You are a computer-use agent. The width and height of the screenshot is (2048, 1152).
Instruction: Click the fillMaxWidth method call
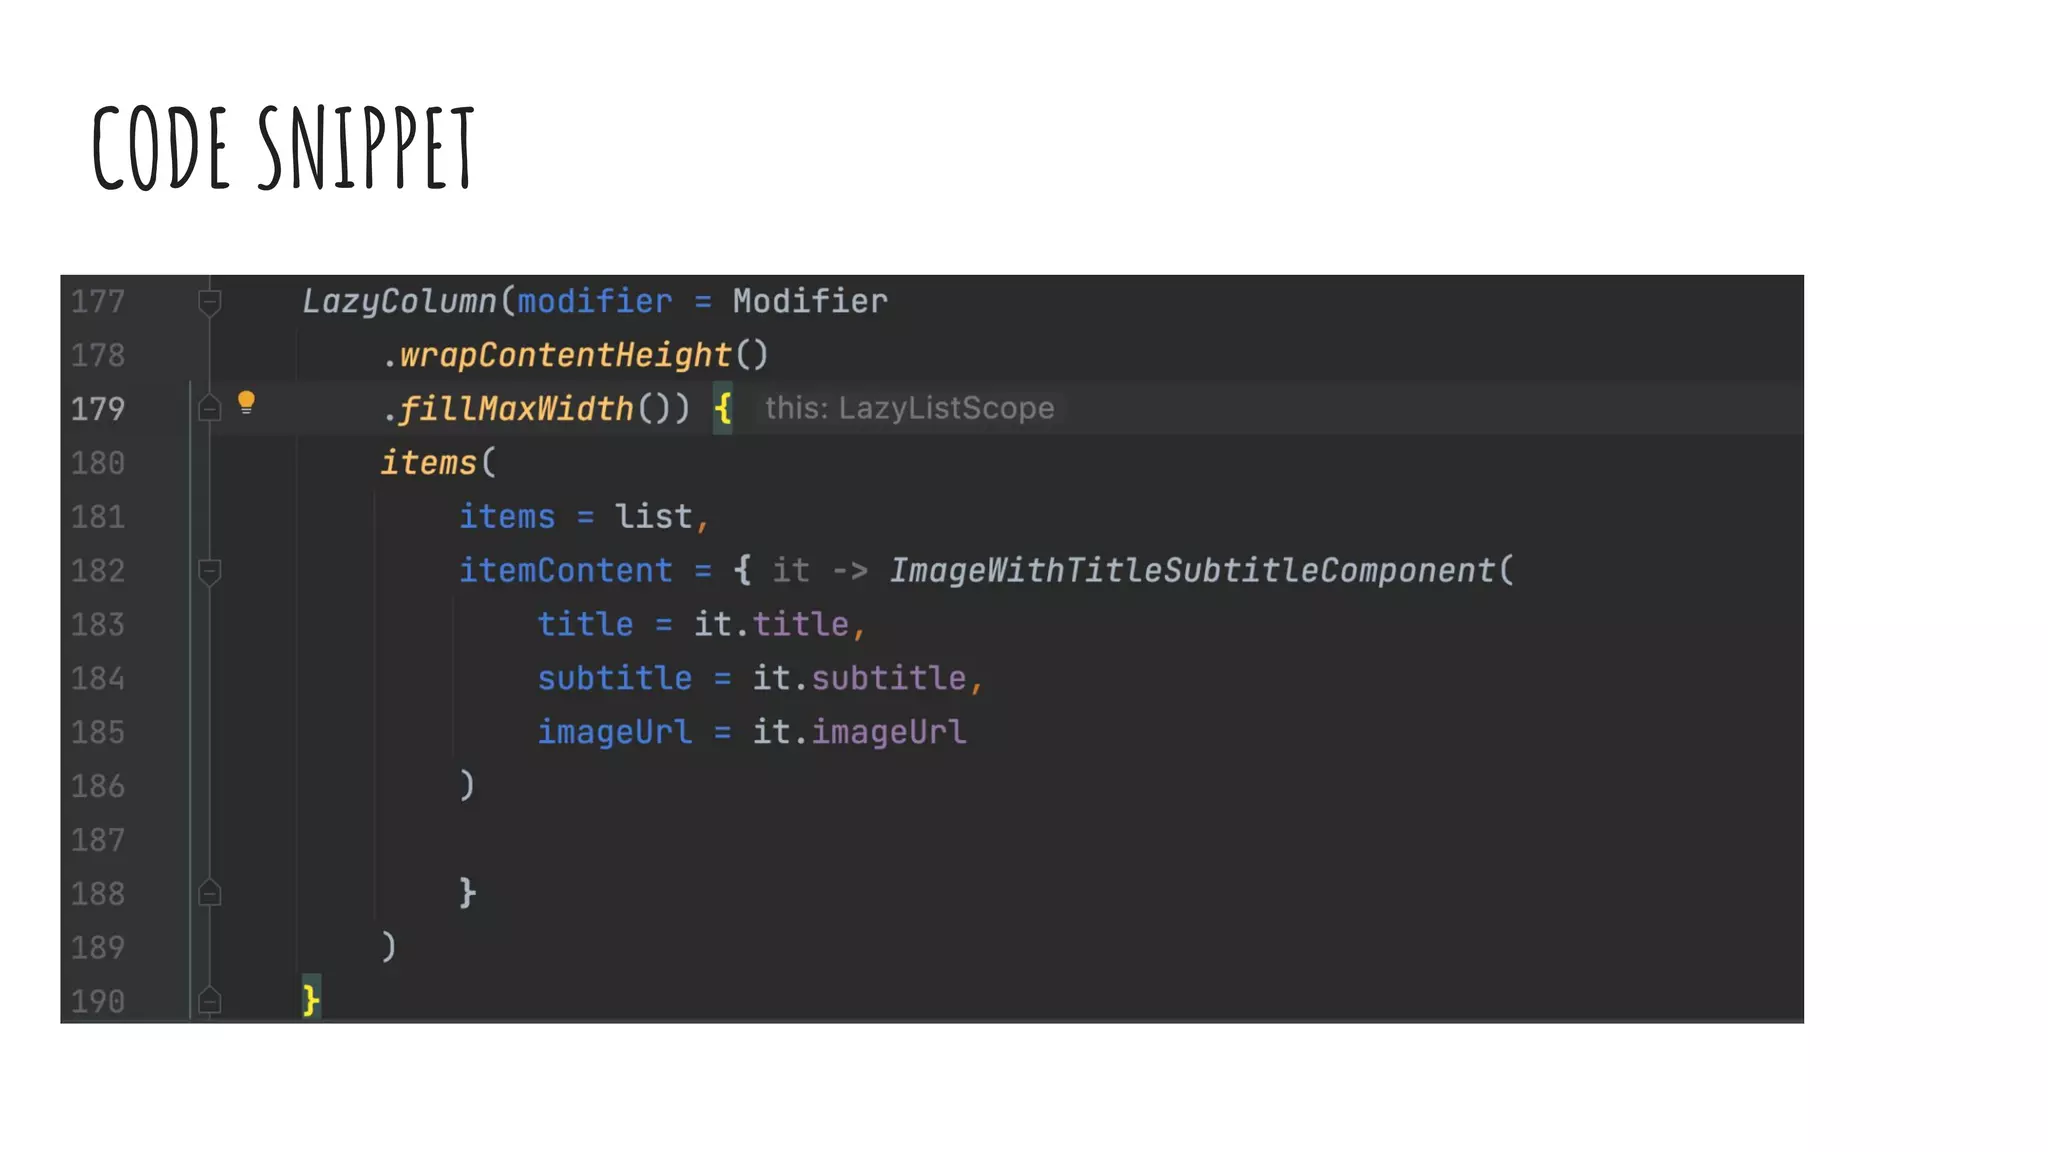click(x=516, y=409)
